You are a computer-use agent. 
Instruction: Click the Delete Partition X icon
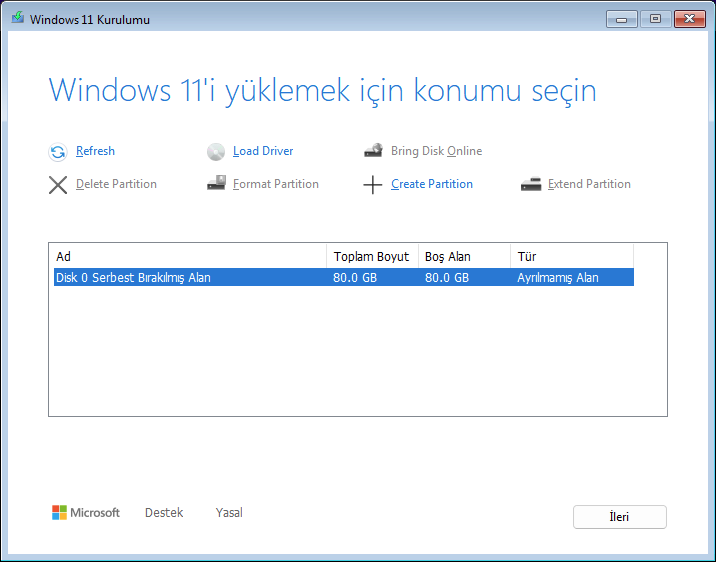tap(58, 185)
